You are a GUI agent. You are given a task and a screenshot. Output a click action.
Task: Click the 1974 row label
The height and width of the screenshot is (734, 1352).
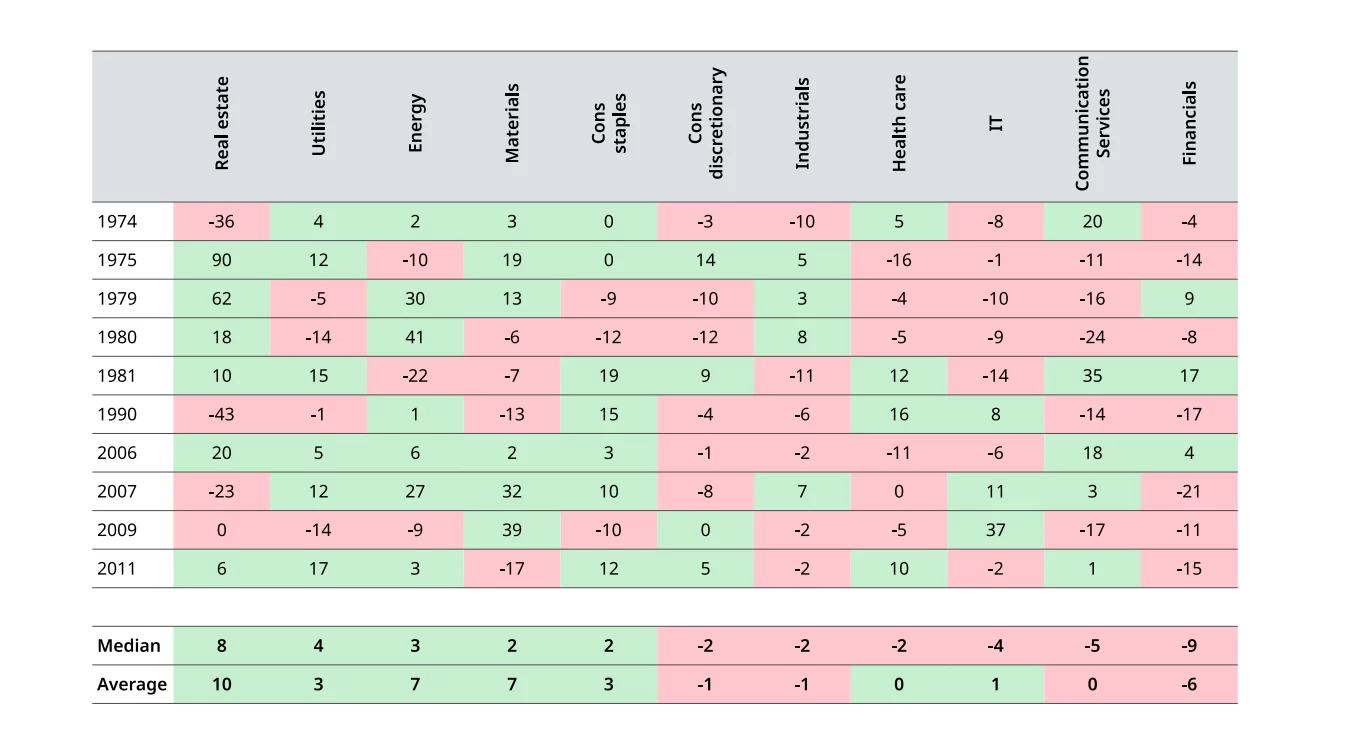tap(117, 222)
